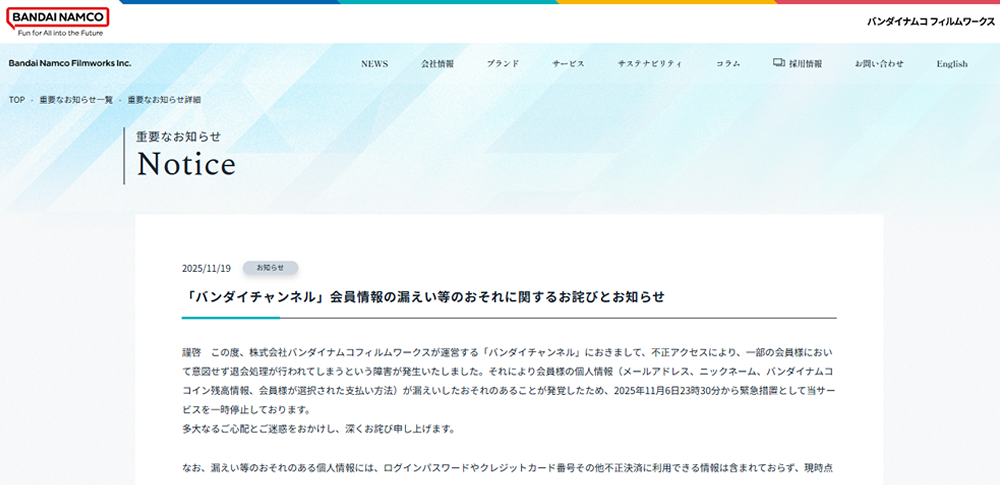The width and height of the screenshot is (1000, 485).
Task: Click the Notice page heading
Action: [187, 164]
